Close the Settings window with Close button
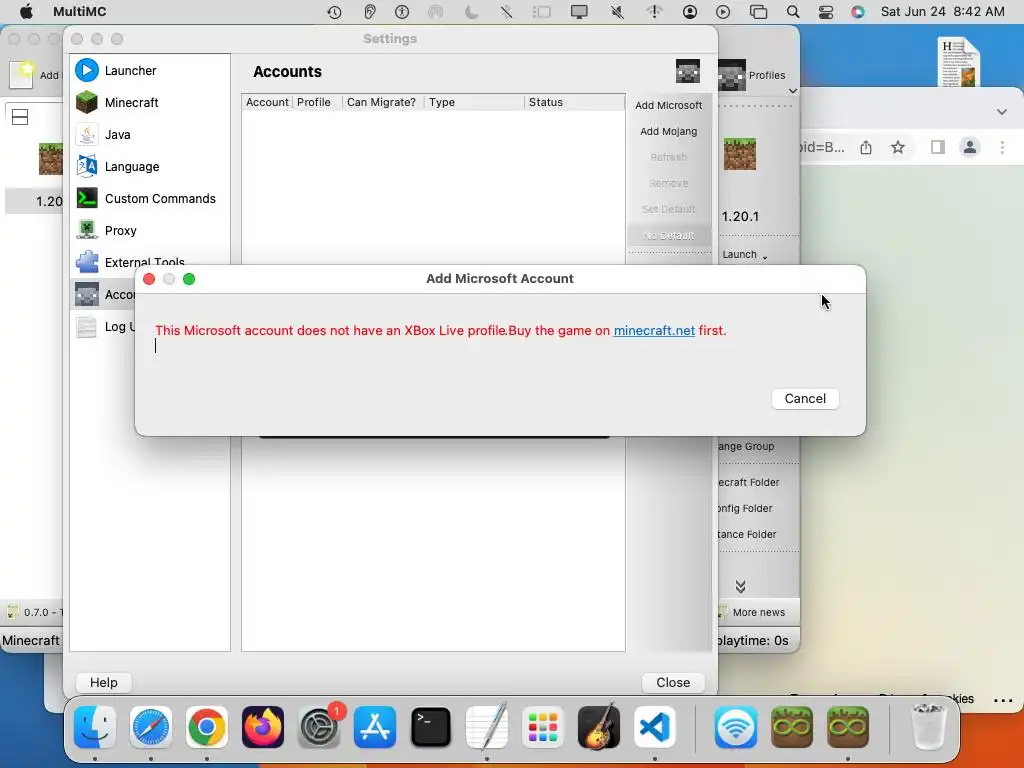 coord(673,682)
